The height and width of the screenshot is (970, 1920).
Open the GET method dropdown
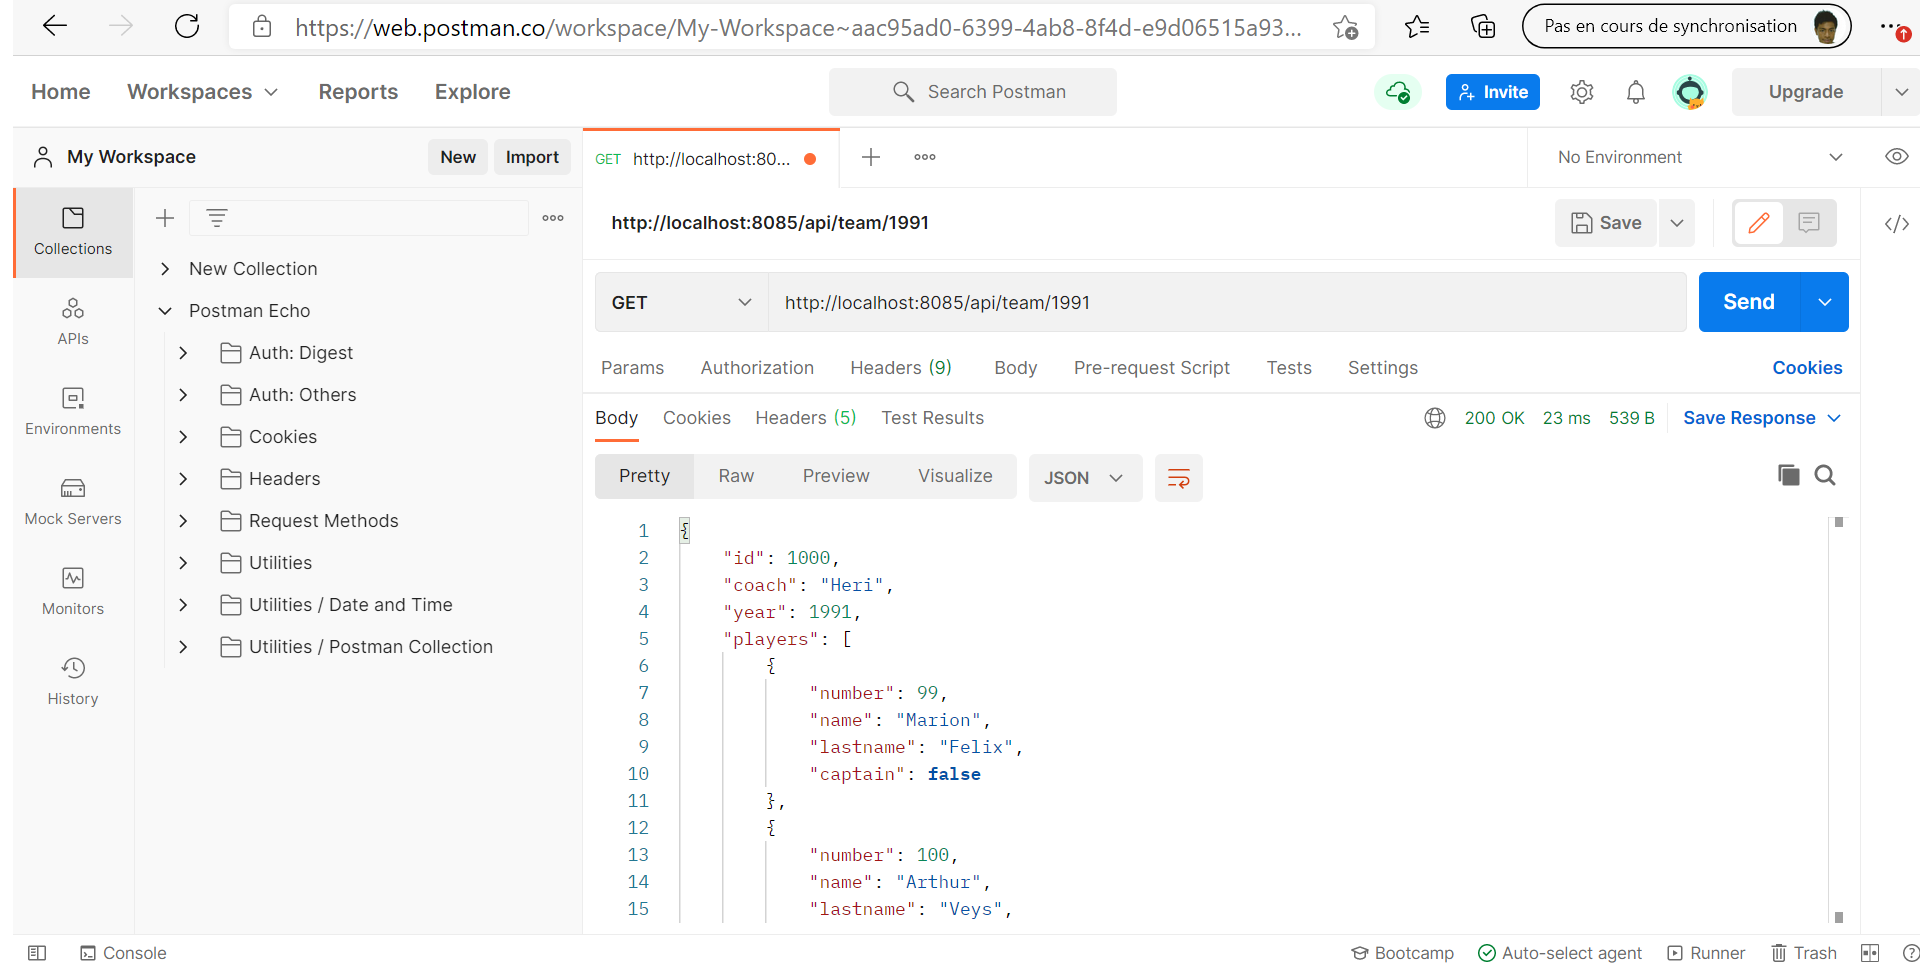pos(680,302)
